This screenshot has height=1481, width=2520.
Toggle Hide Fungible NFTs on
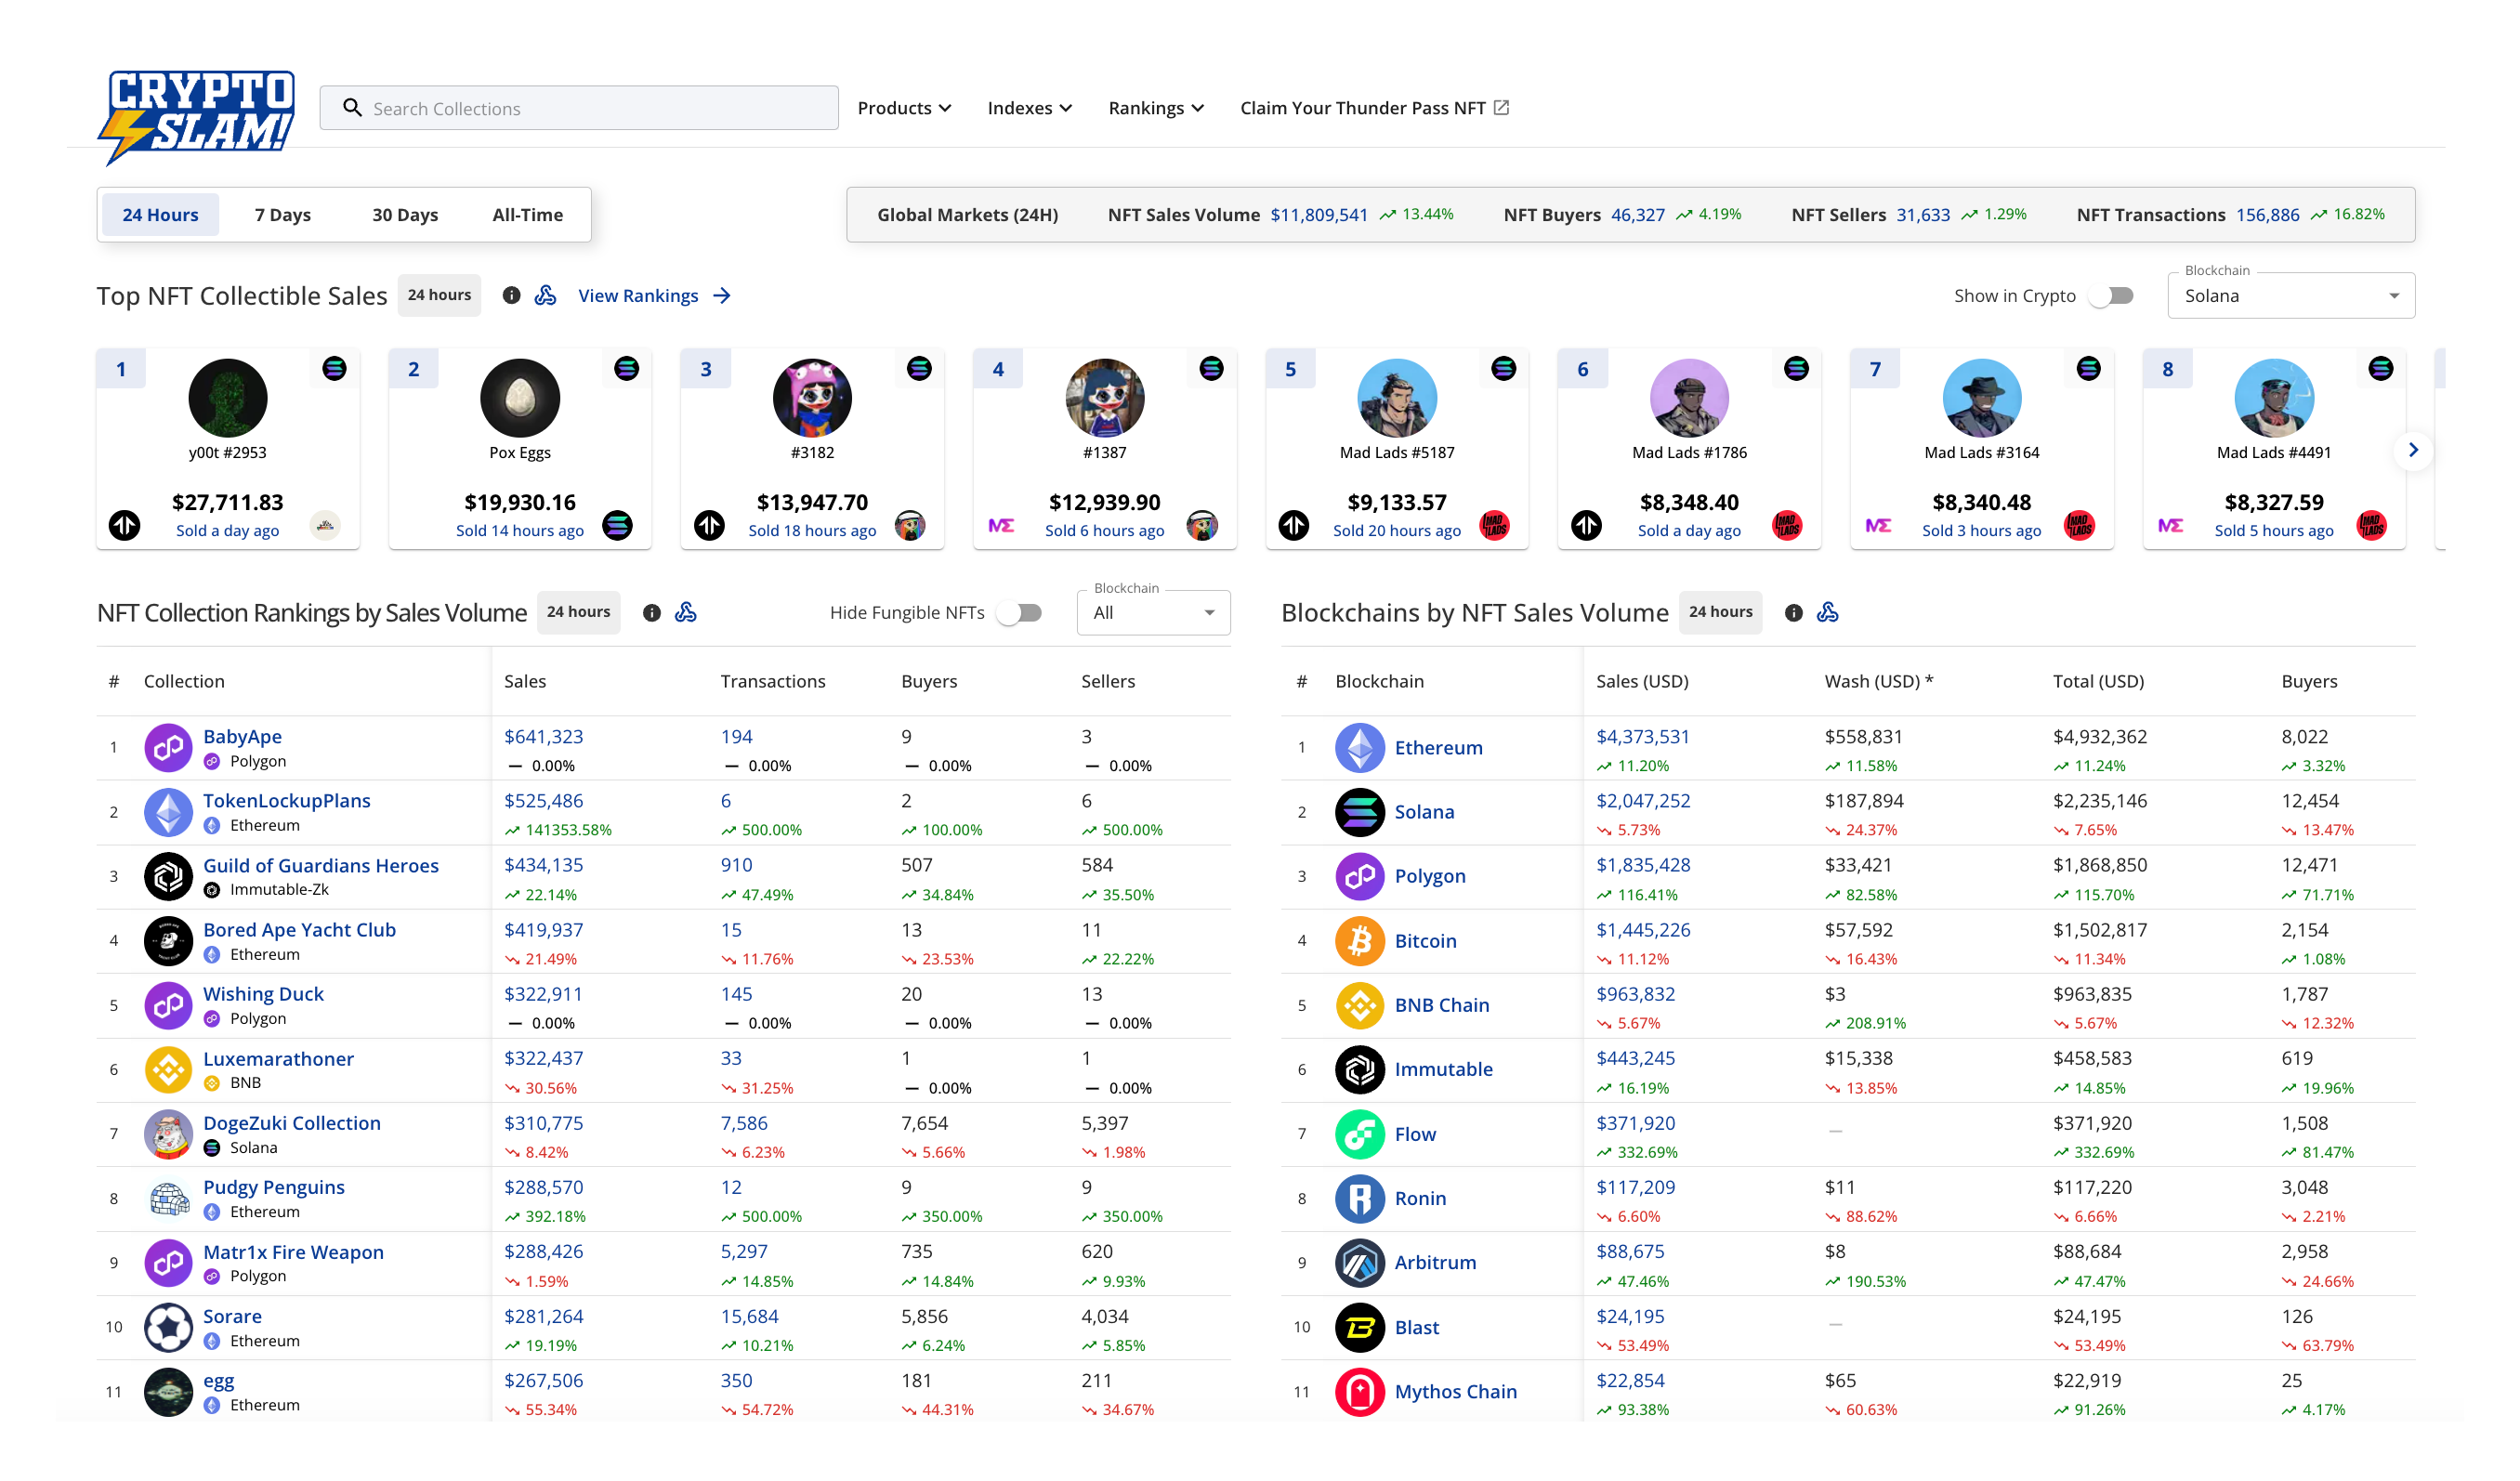1020,612
